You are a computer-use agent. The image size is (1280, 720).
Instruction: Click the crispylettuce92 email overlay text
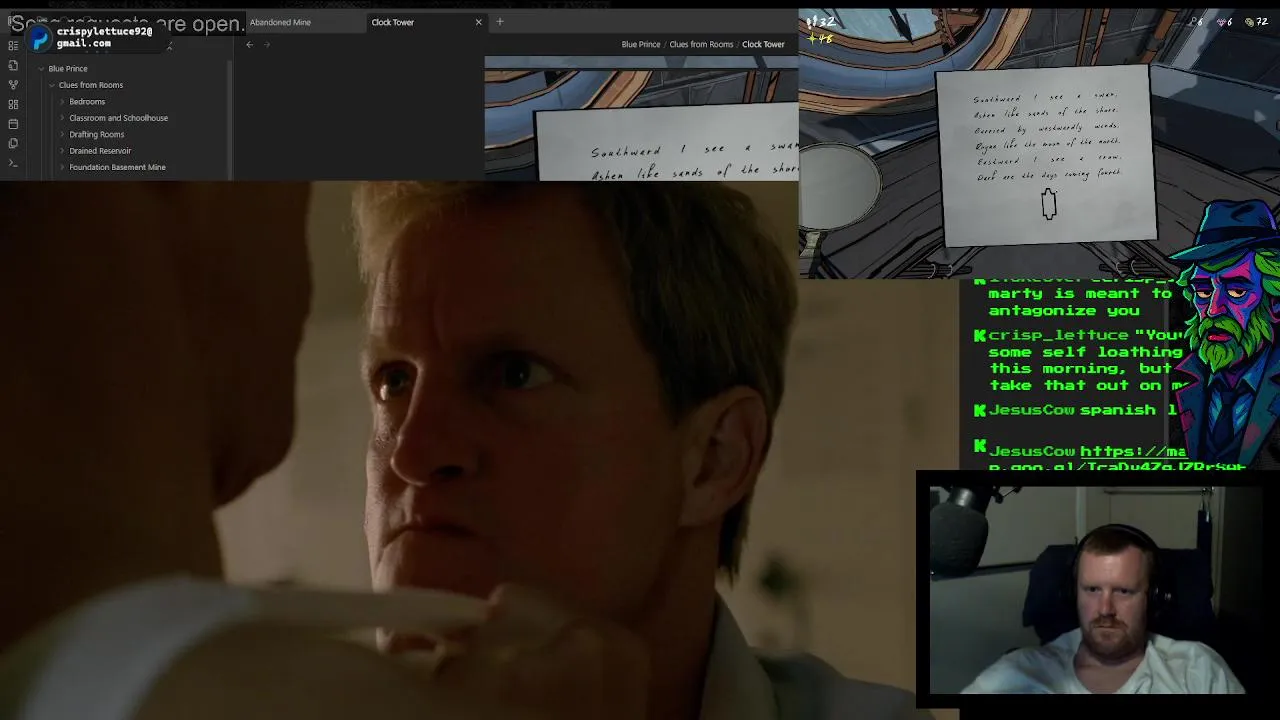pos(104,37)
